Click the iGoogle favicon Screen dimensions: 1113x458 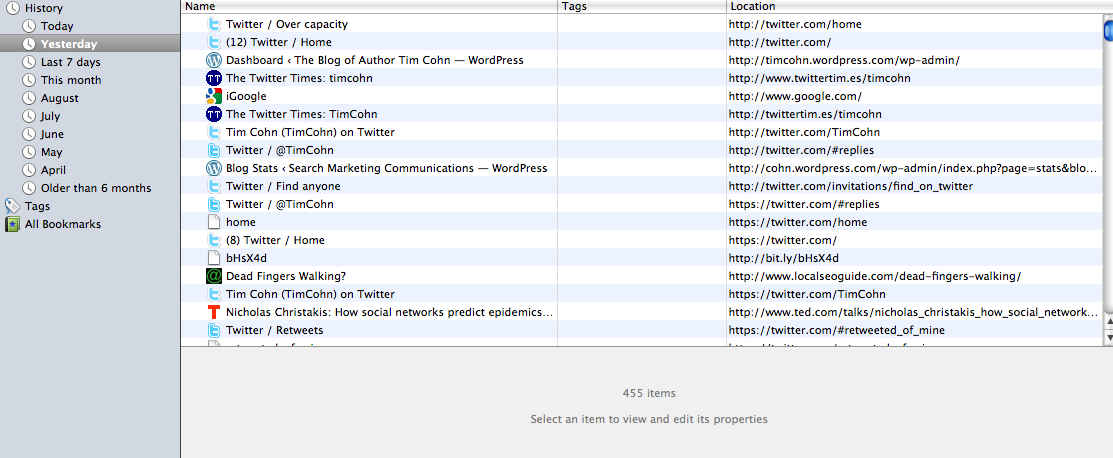(x=213, y=96)
